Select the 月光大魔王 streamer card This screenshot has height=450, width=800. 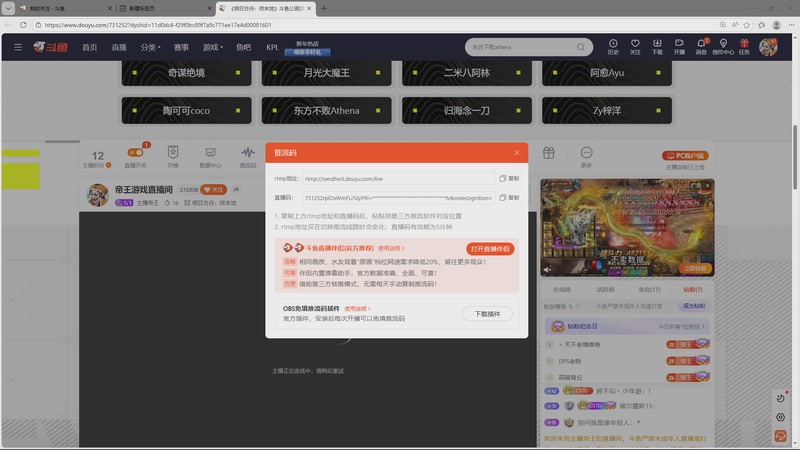point(327,72)
